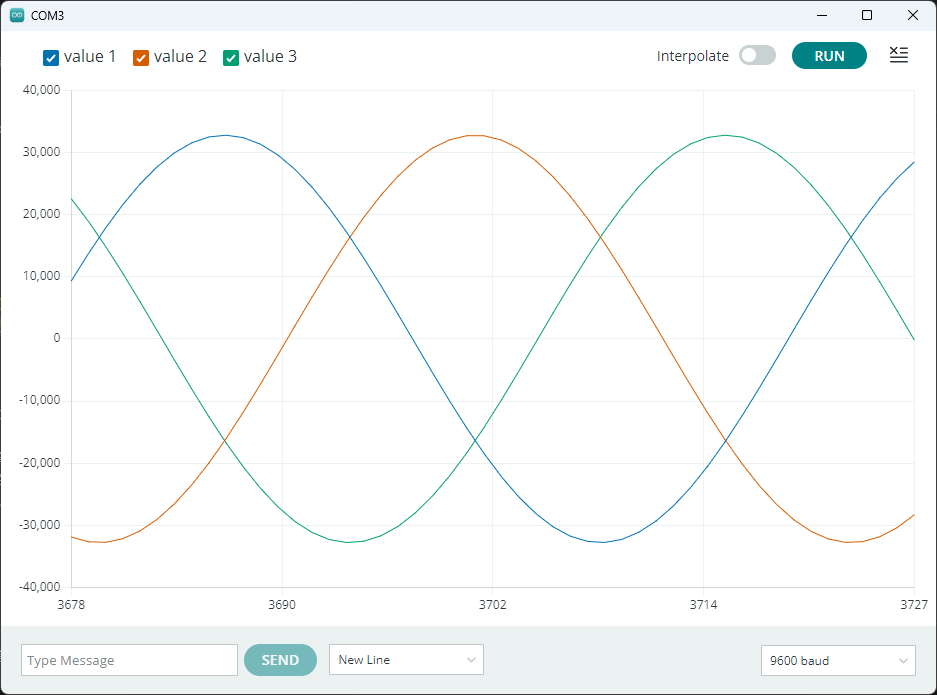Maximize the COM3 plotter window

pos(867,15)
